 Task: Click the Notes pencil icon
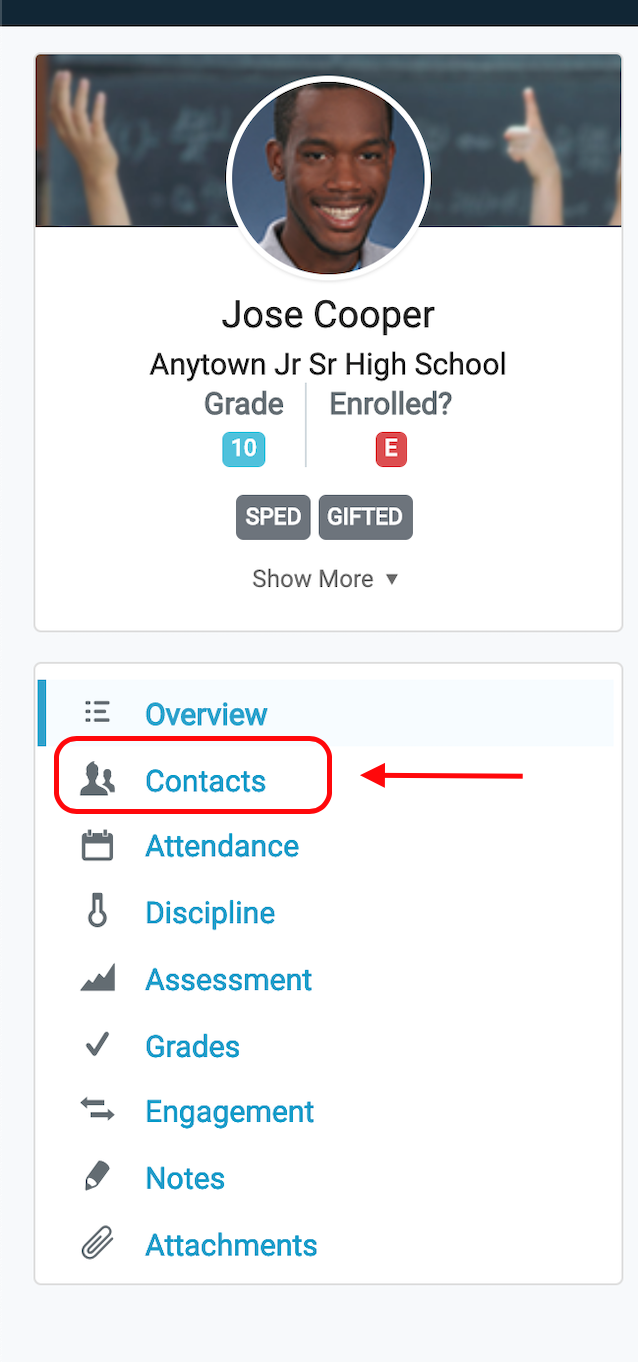(97, 1177)
